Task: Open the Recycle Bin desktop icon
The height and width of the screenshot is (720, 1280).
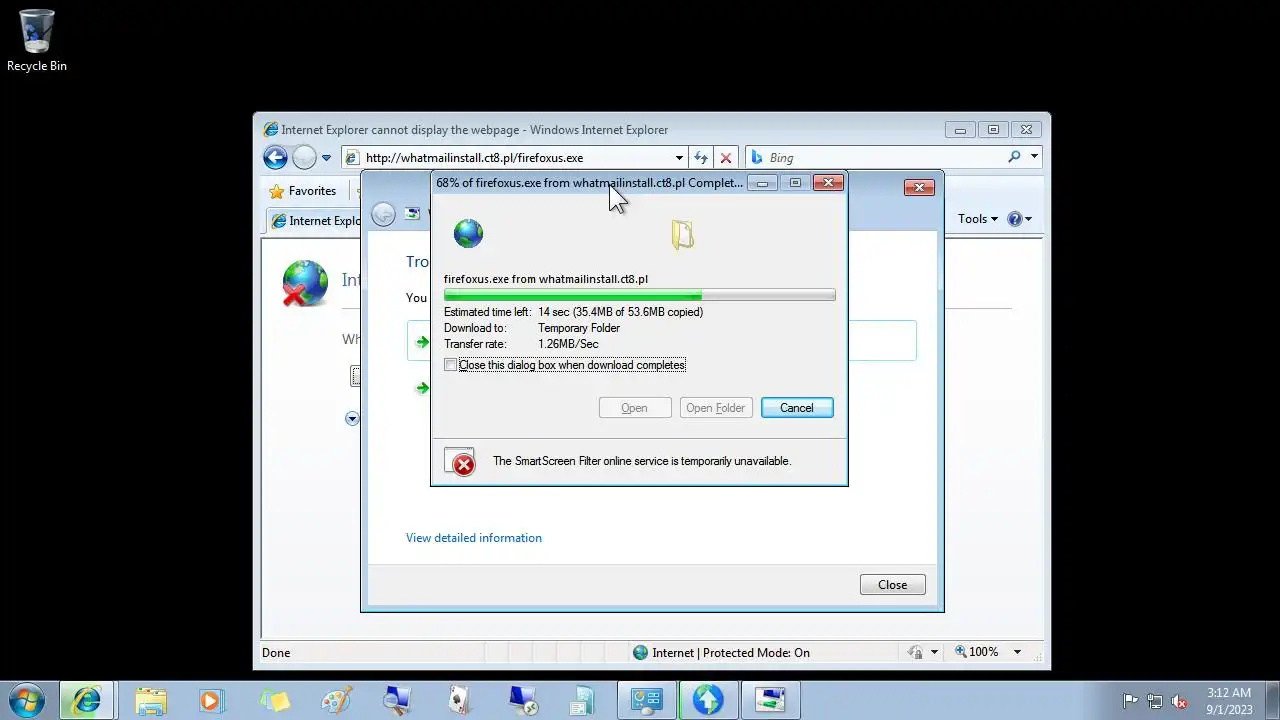Action: 37,41
